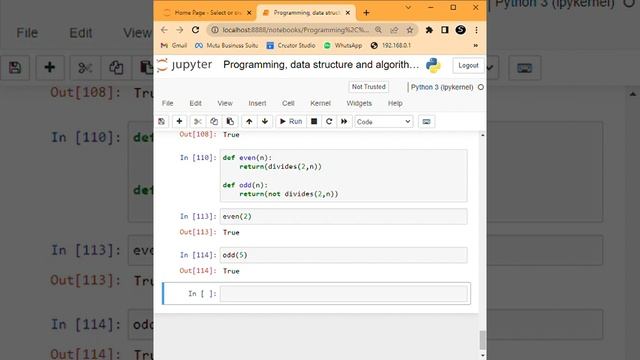The image size is (640, 360).
Task: Open Creator Studio bookmark
Action: [291, 45]
